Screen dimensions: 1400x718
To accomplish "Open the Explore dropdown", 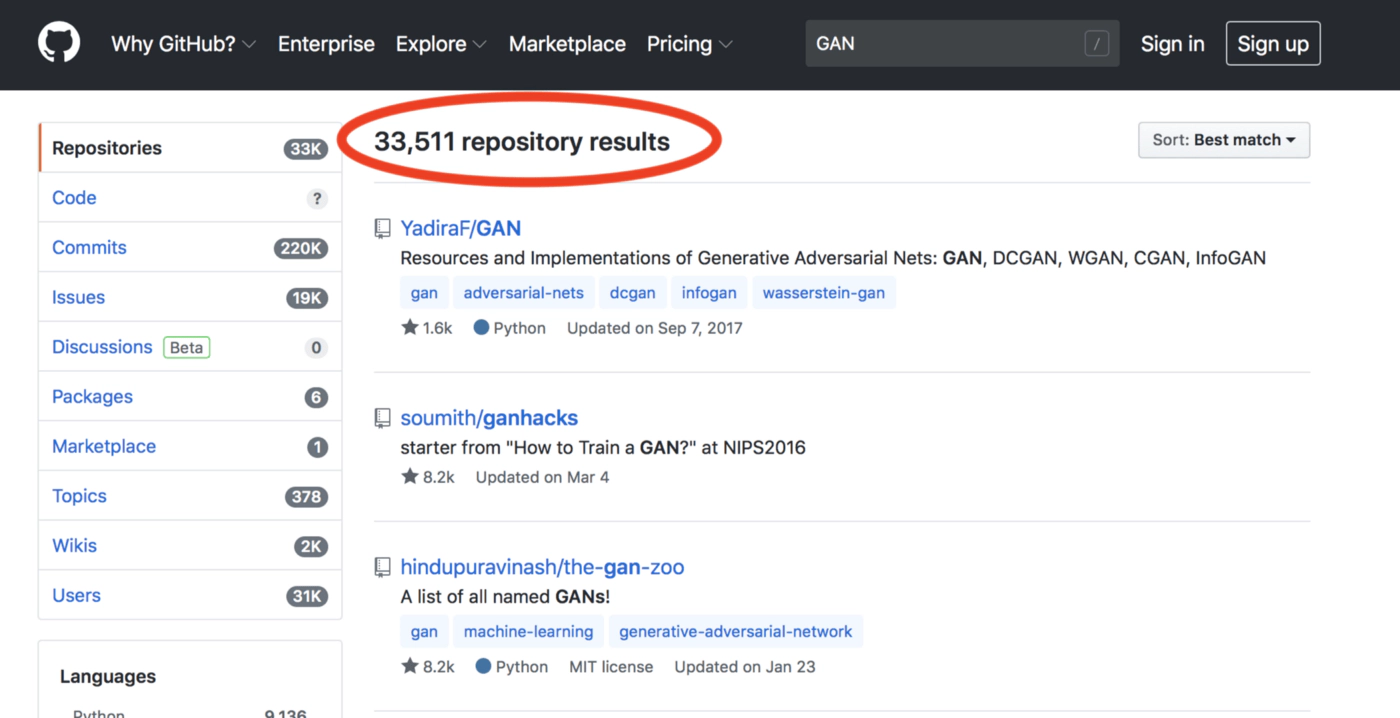I will tap(441, 44).
